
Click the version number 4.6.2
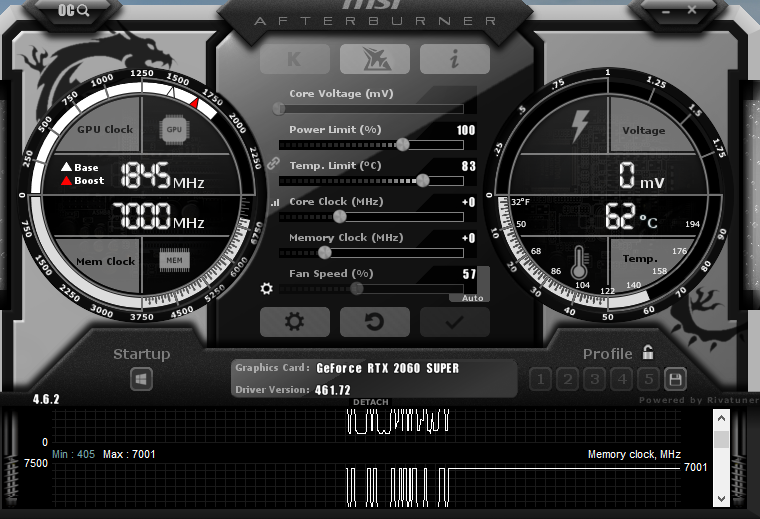(46, 399)
